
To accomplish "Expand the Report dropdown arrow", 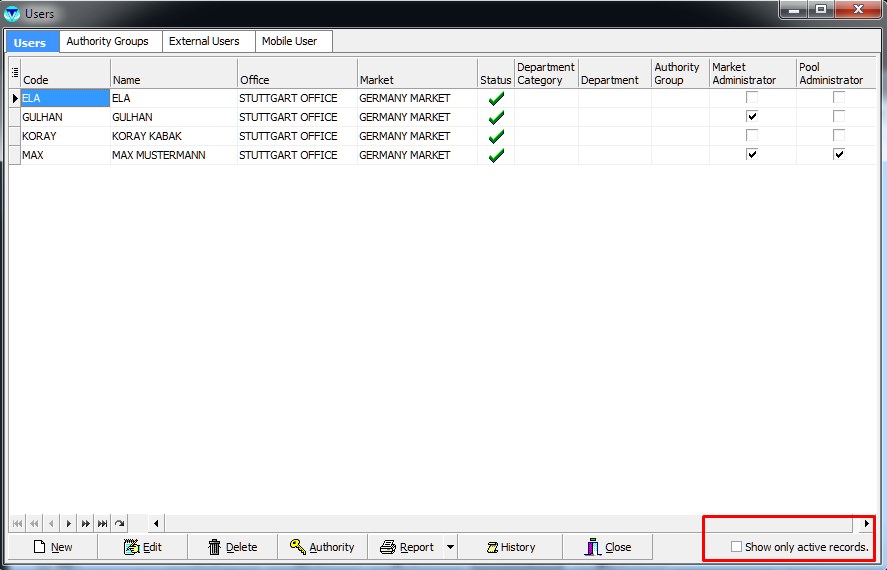I will pyautogui.click(x=450, y=547).
